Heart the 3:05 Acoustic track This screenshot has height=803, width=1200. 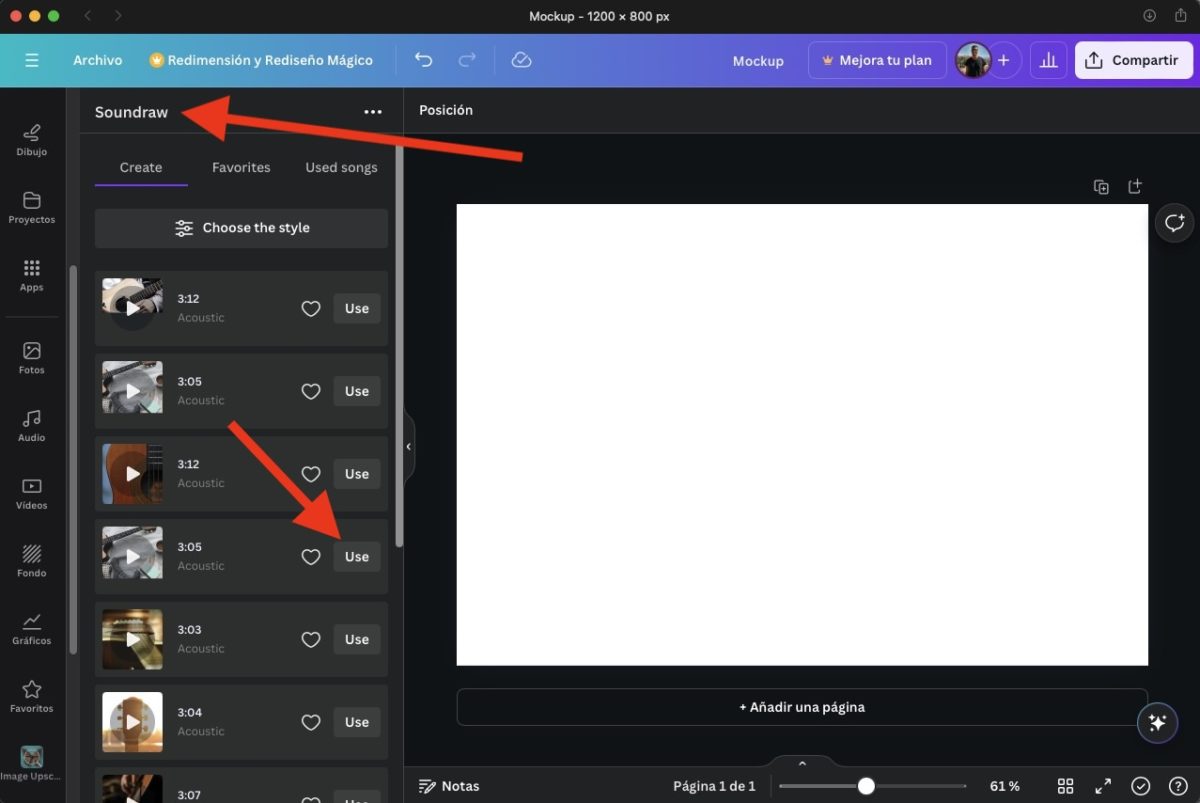click(310, 391)
